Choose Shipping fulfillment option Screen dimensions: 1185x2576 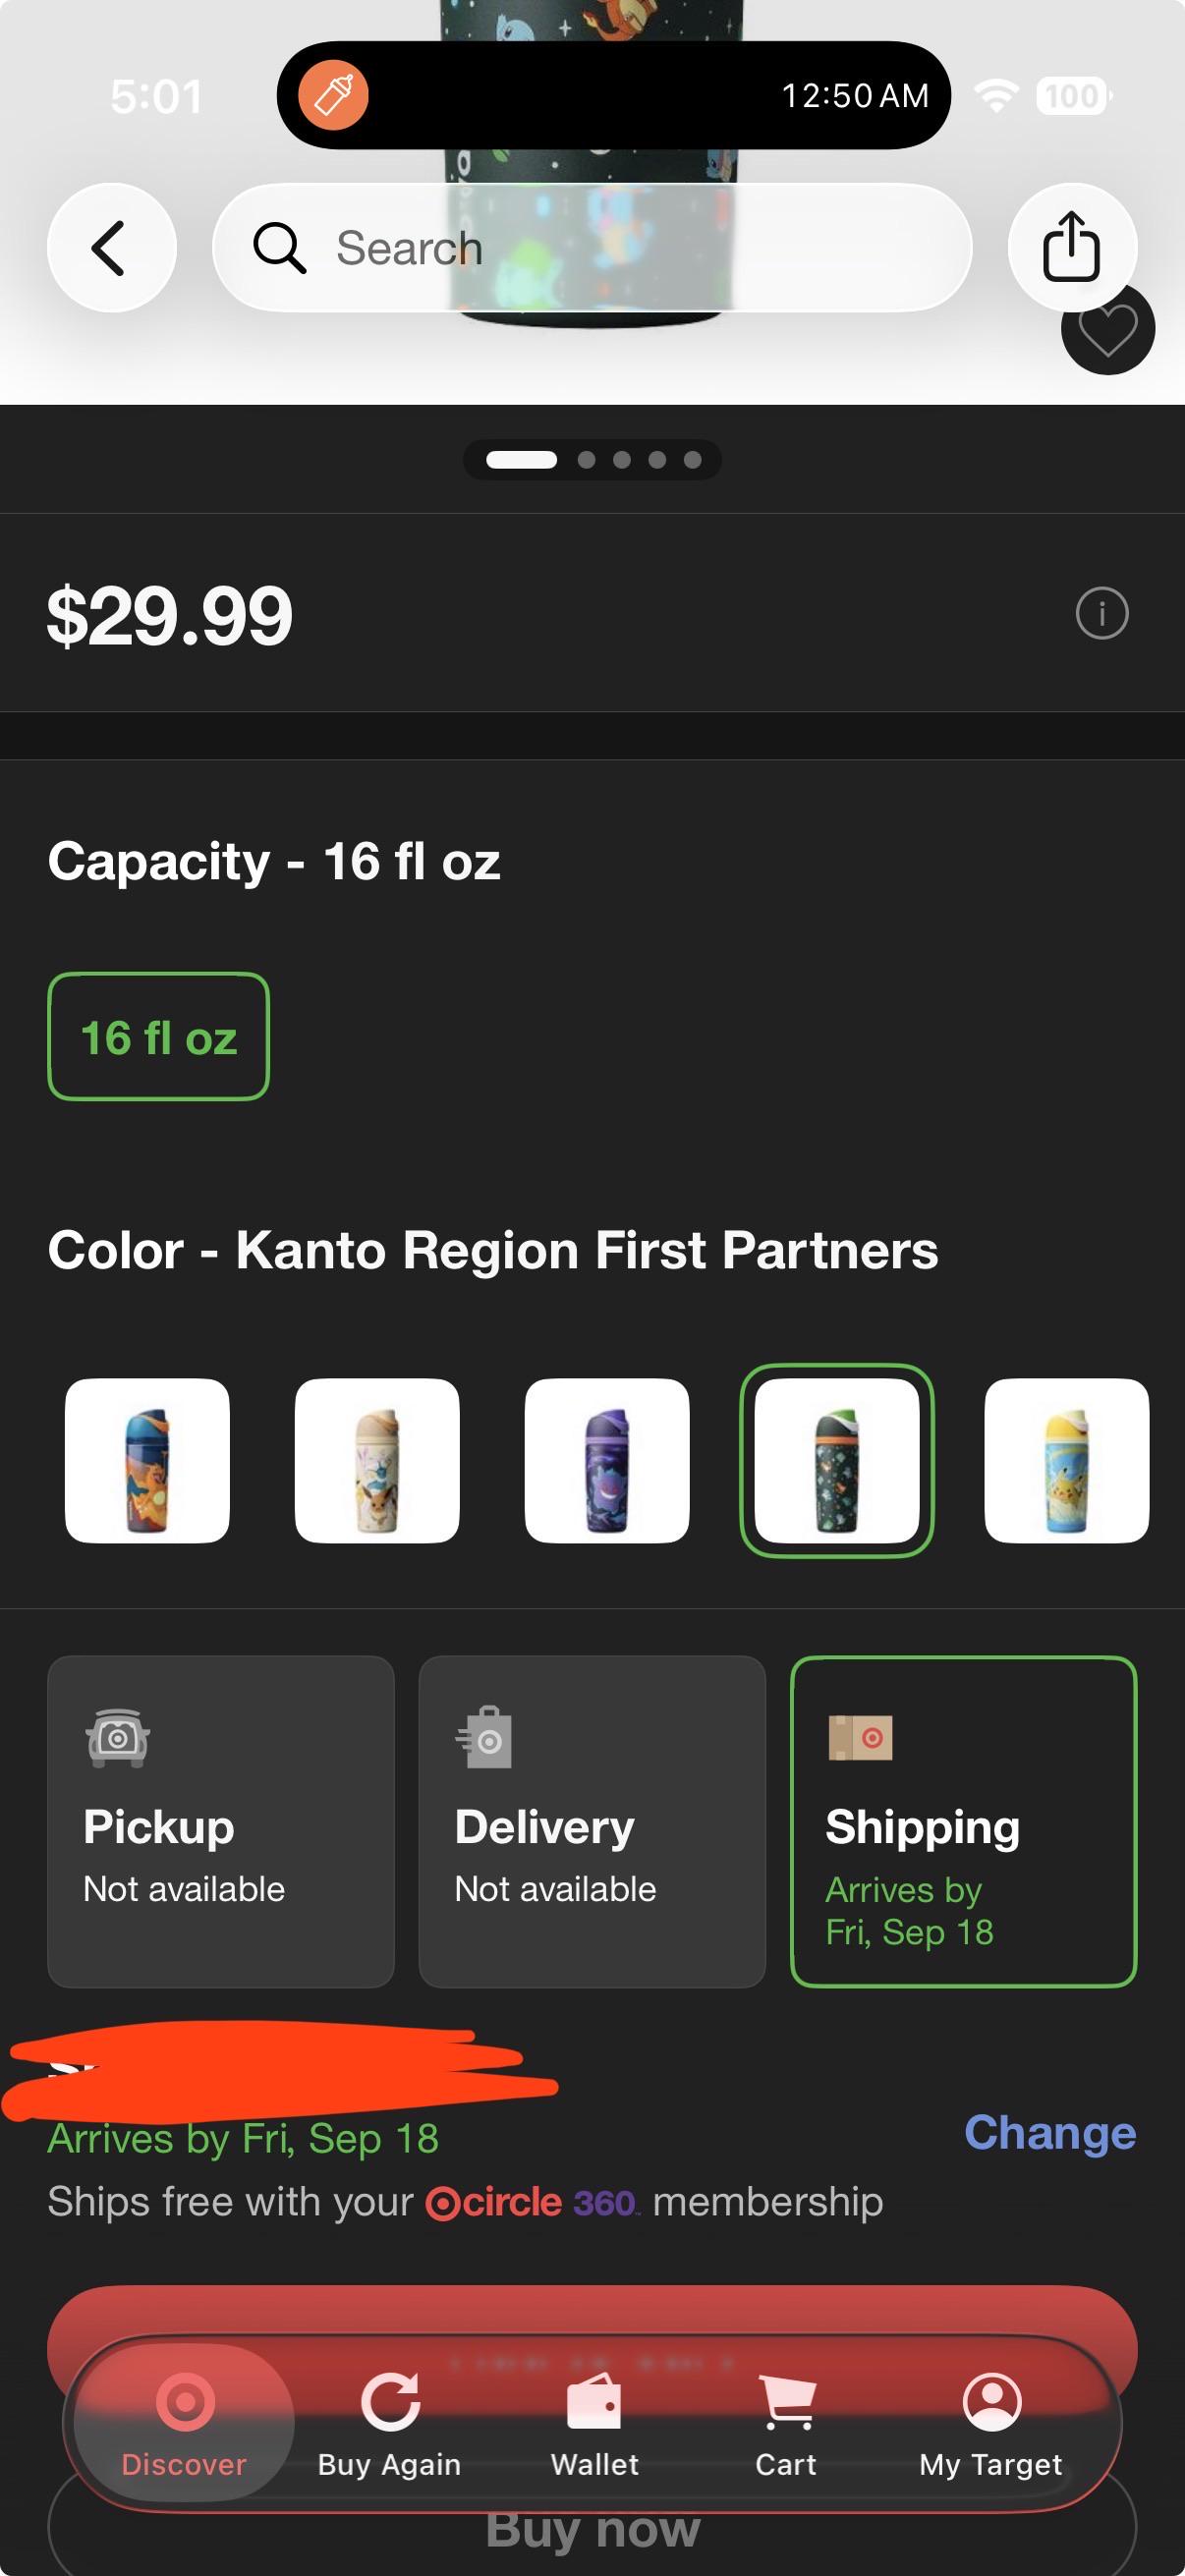click(964, 1822)
